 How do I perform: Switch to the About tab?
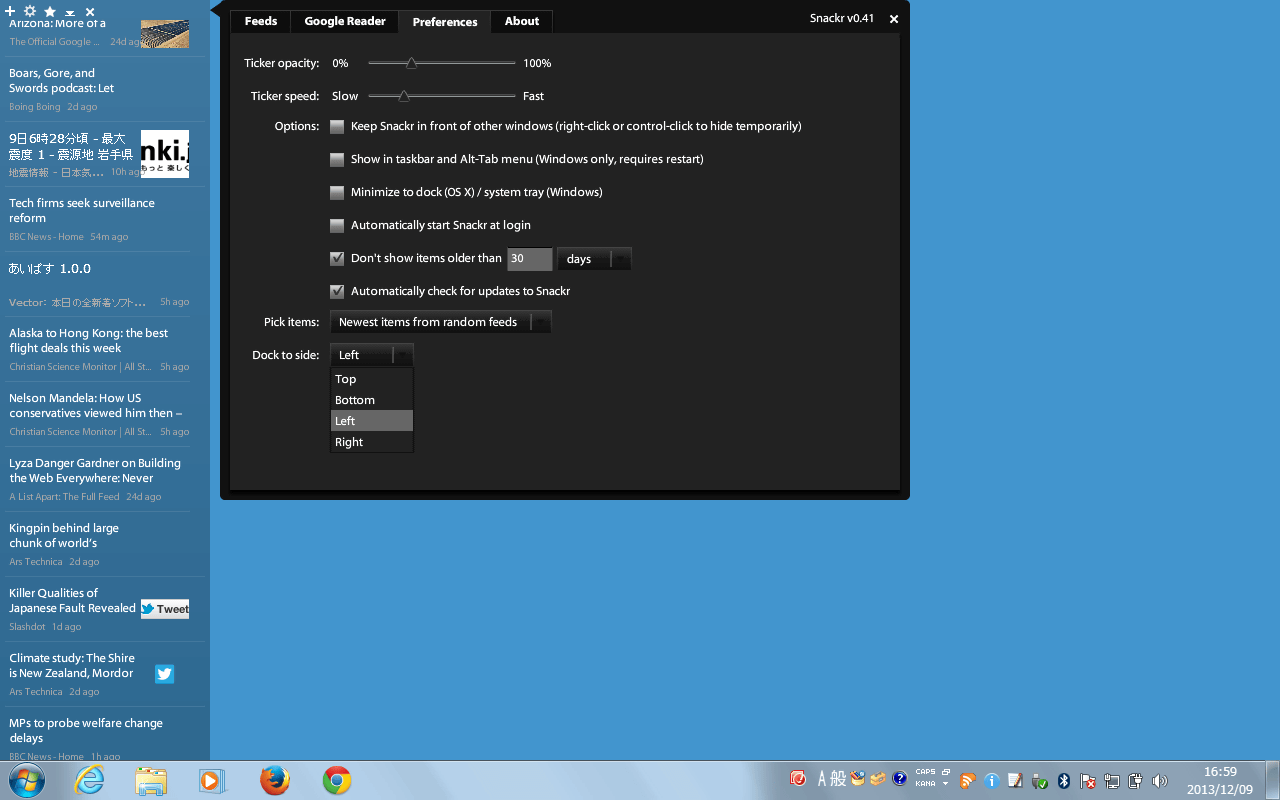(x=522, y=21)
